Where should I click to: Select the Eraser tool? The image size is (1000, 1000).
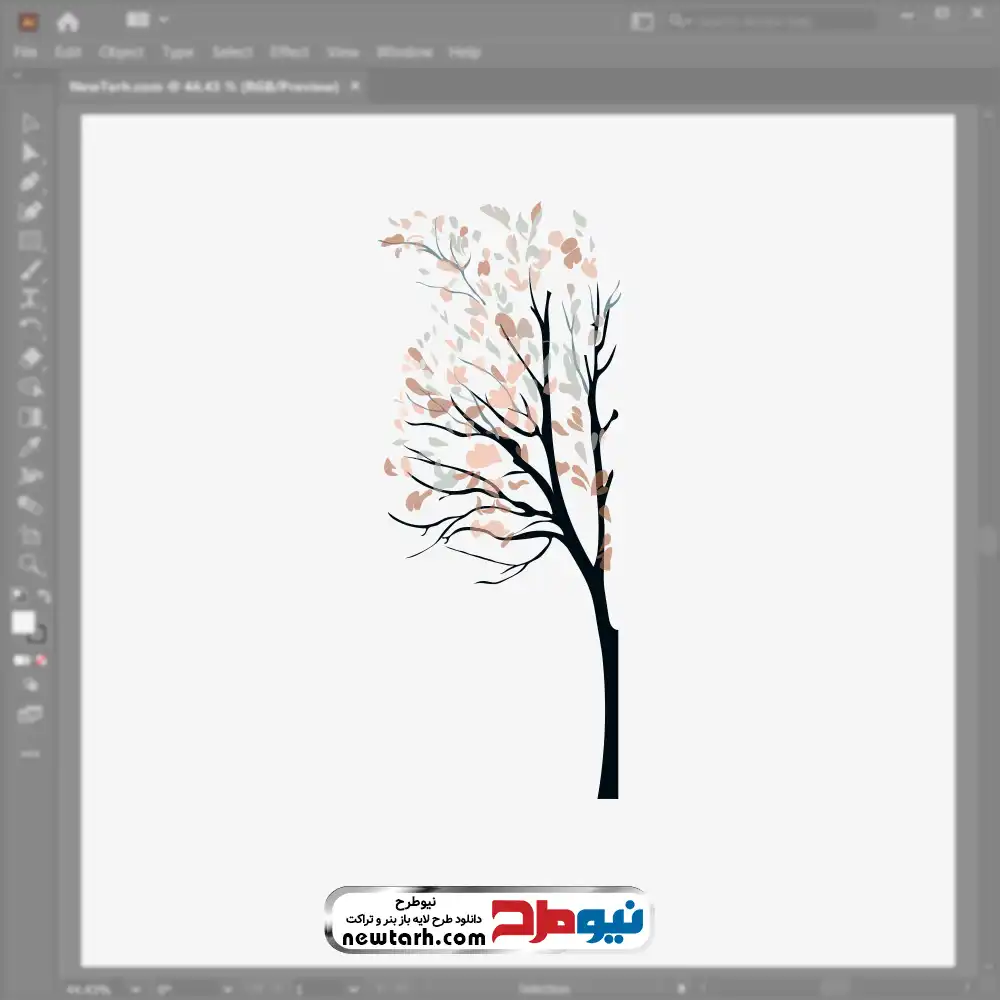(30, 357)
